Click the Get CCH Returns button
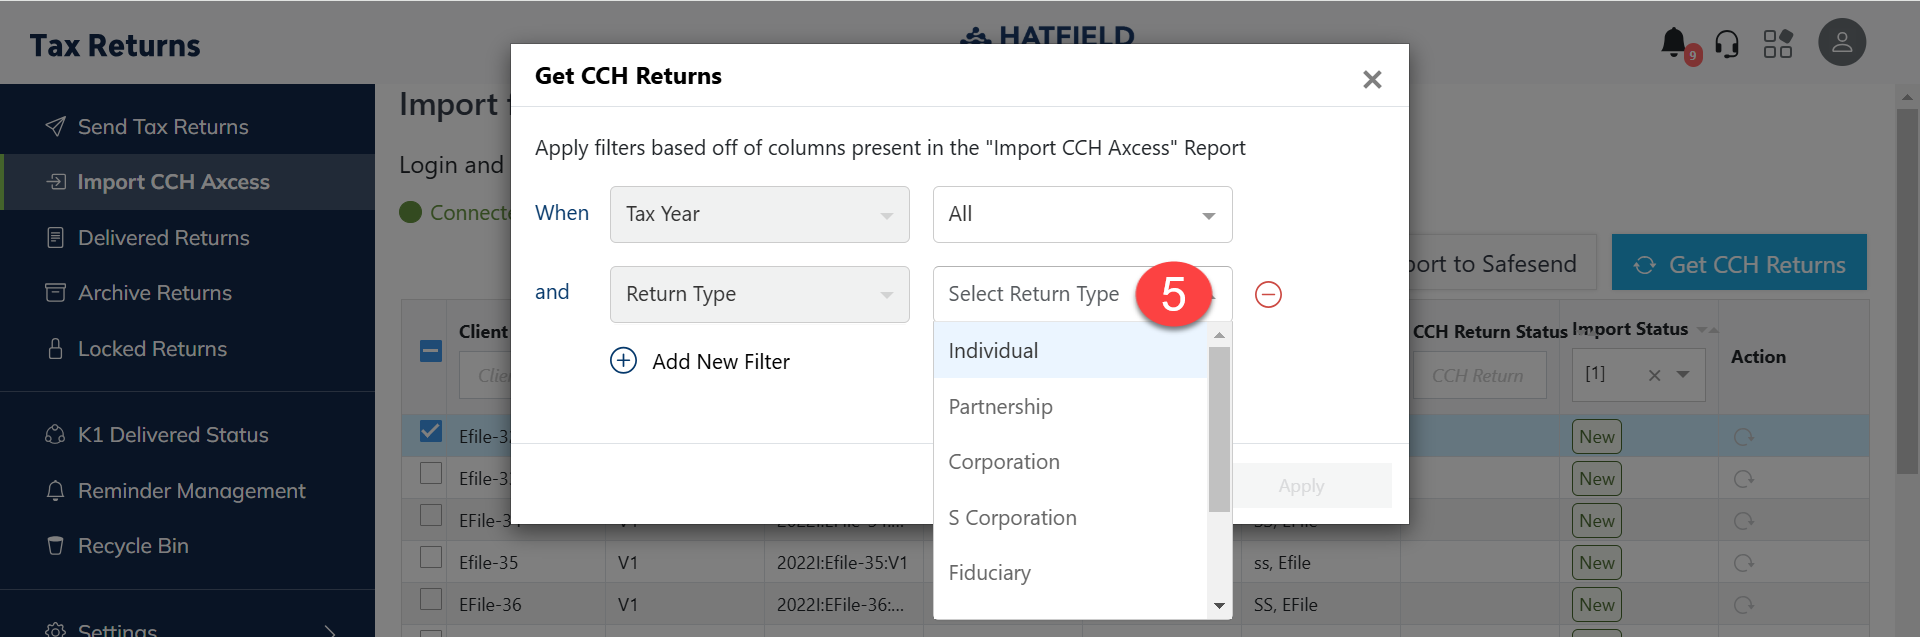The image size is (1920, 637). click(1739, 264)
